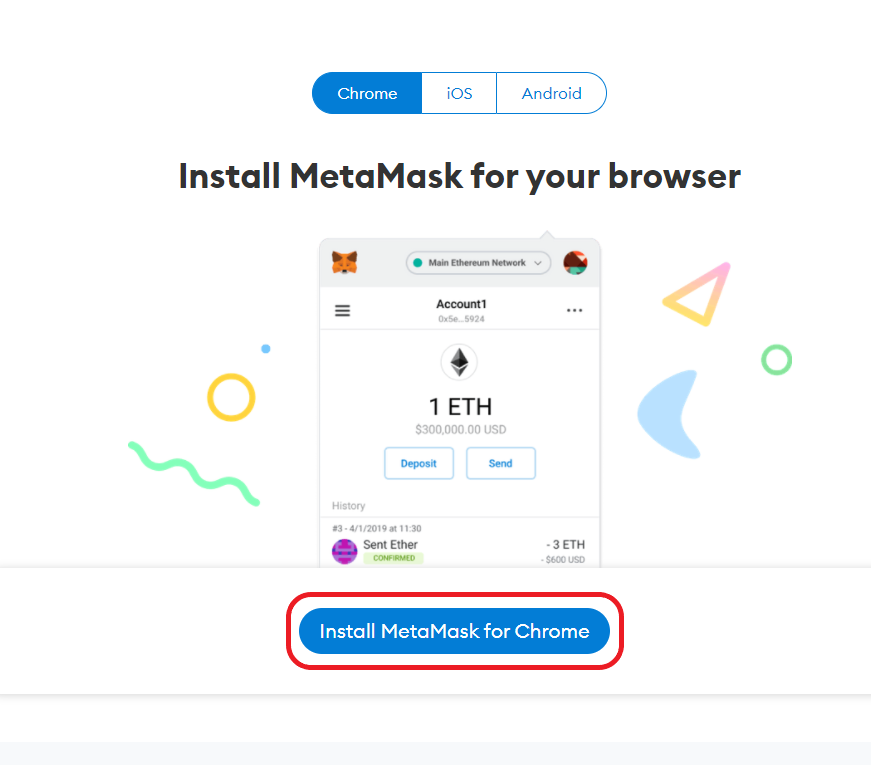The height and width of the screenshot is (765, 871).
Task: Click the network selector chevron arrow
Action: click(538, 263)
